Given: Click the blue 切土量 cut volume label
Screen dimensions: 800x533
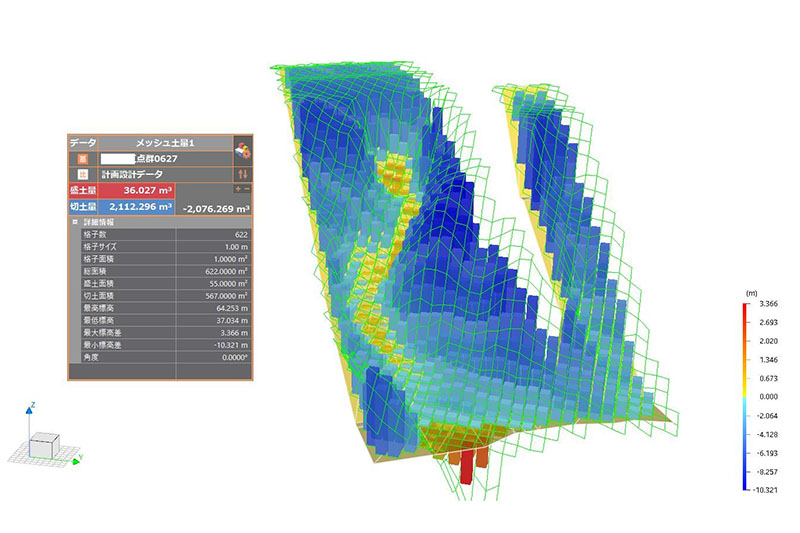Looking at the screenshot, I should (x=80, y=206).
